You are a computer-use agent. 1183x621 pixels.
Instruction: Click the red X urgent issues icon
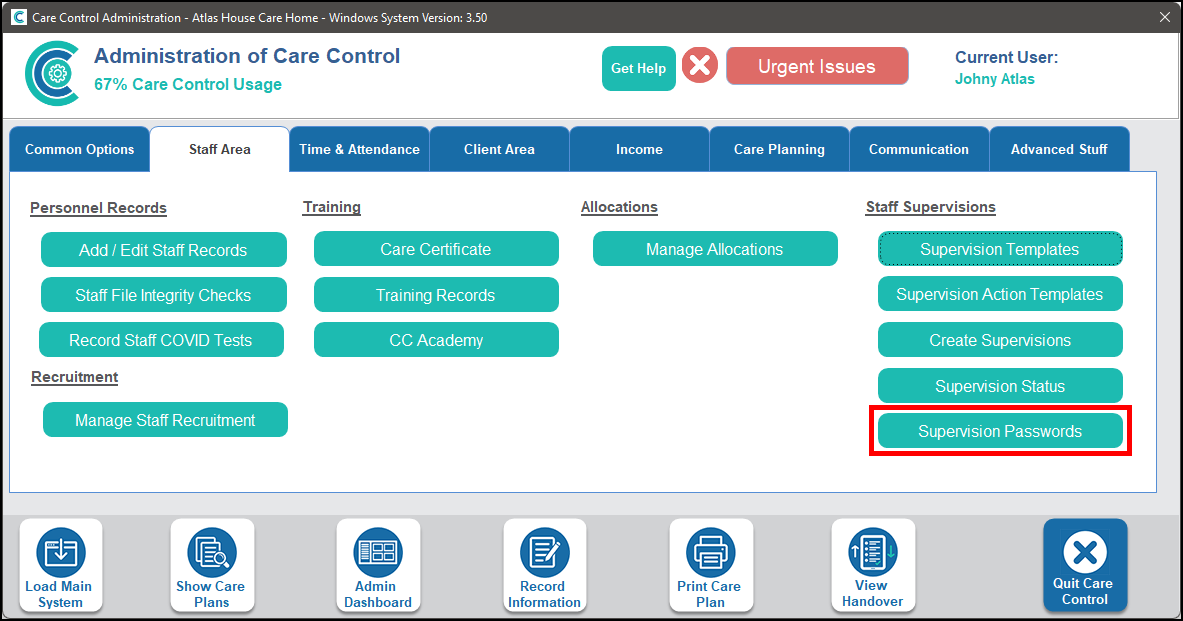[x=700, y=67]
